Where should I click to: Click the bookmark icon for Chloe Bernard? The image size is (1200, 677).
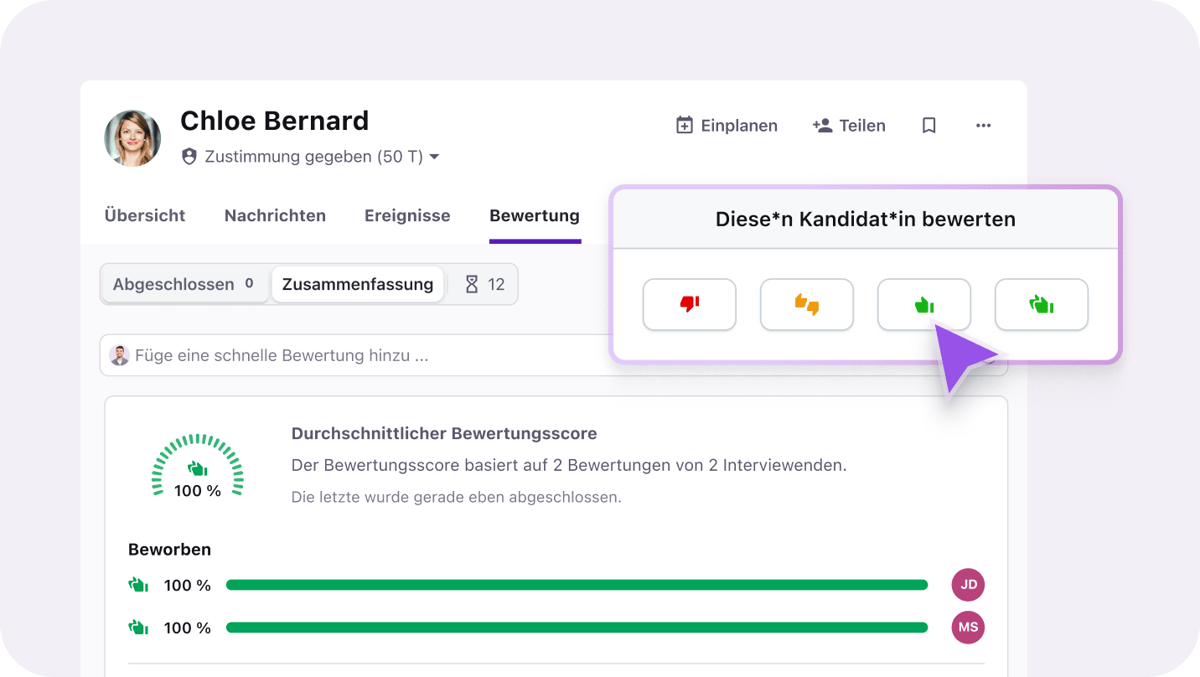point(929,126)
